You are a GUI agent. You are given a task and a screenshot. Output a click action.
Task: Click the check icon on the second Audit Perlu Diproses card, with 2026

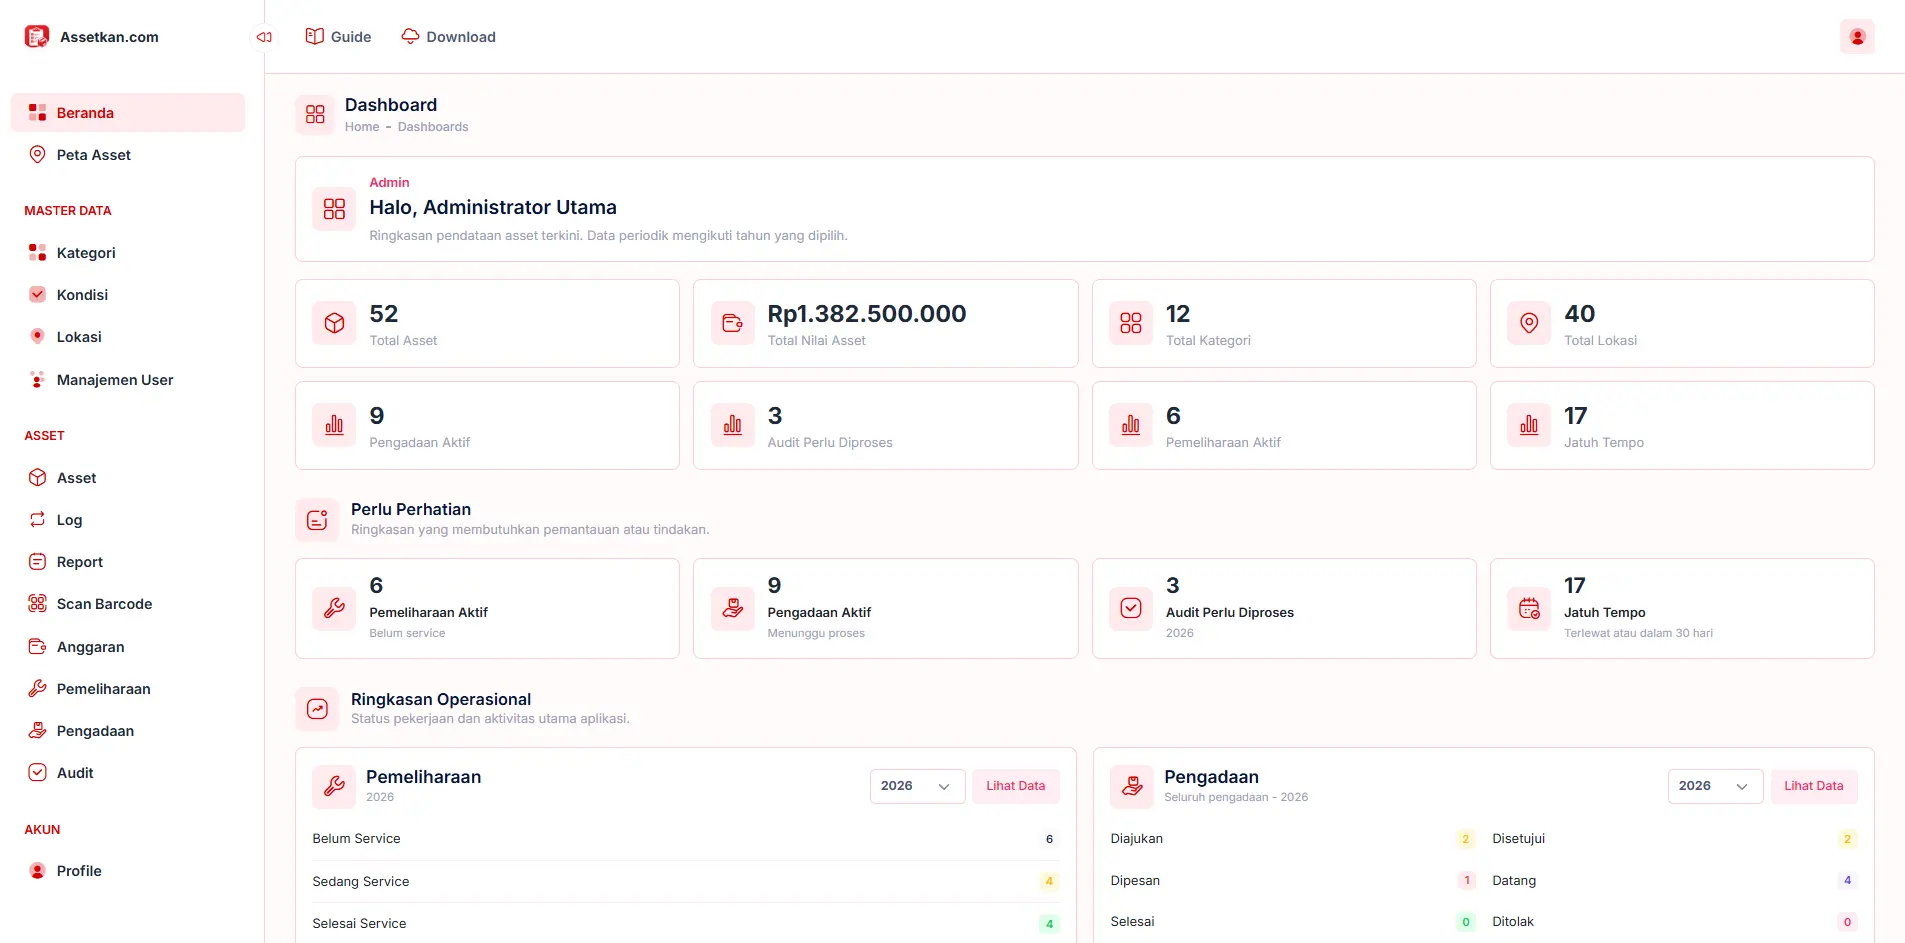click(1131, 608)
